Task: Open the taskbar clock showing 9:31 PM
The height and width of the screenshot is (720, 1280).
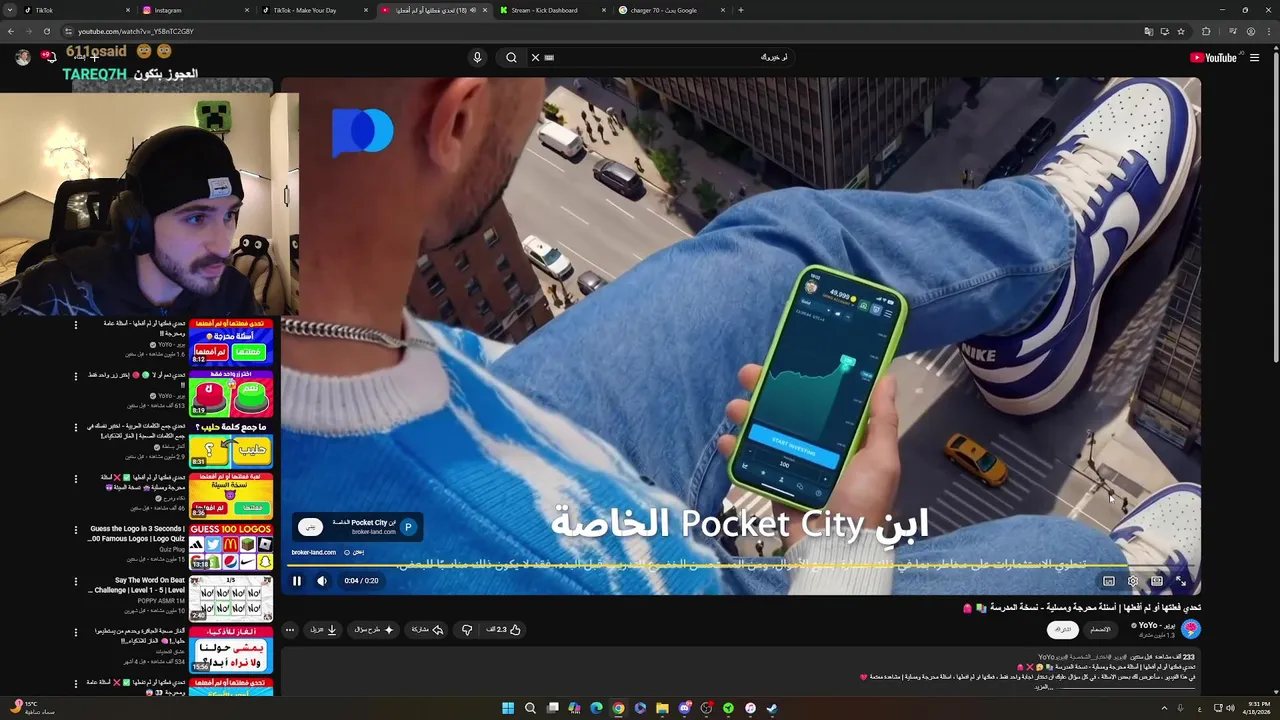Action: coord(1258,708)
